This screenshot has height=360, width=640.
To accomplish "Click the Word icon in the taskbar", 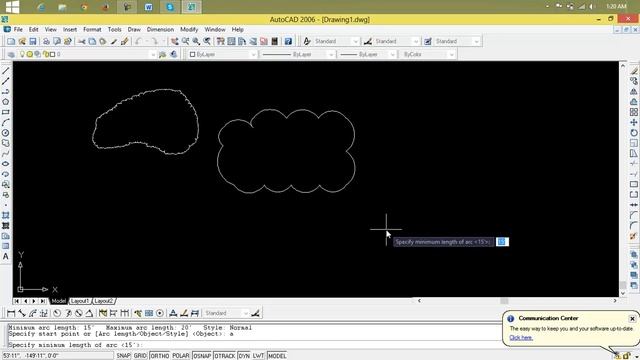I will [148, 7].
